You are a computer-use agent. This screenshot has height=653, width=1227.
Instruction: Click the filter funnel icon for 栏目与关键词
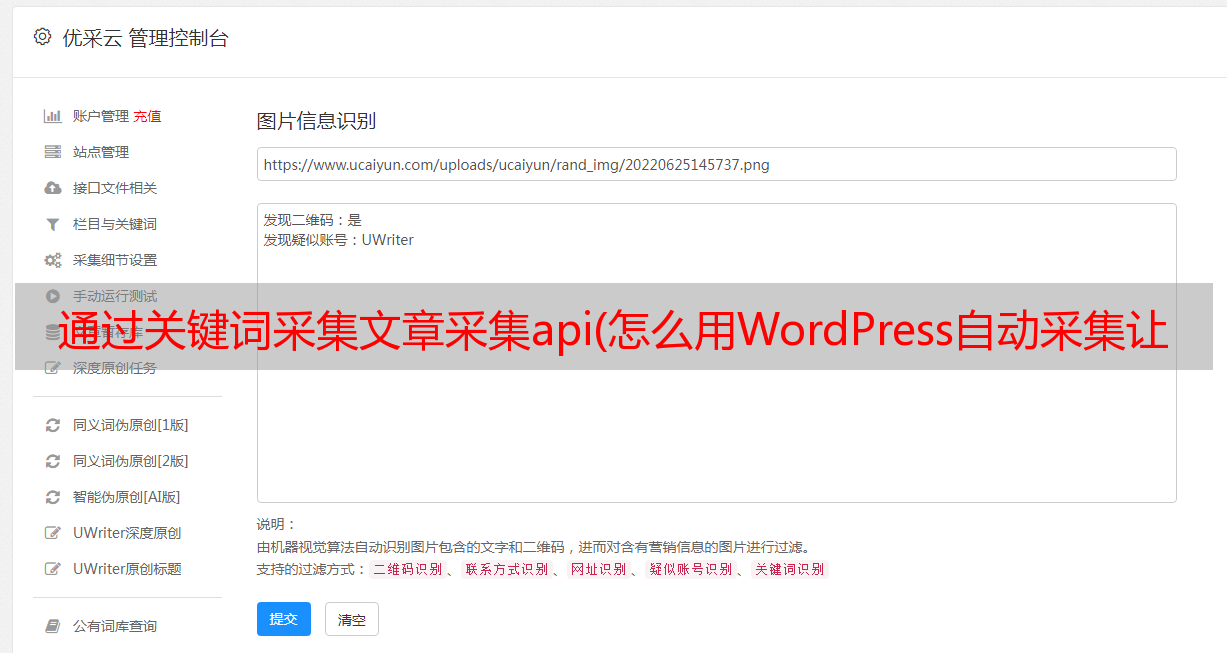coord(53,224)
